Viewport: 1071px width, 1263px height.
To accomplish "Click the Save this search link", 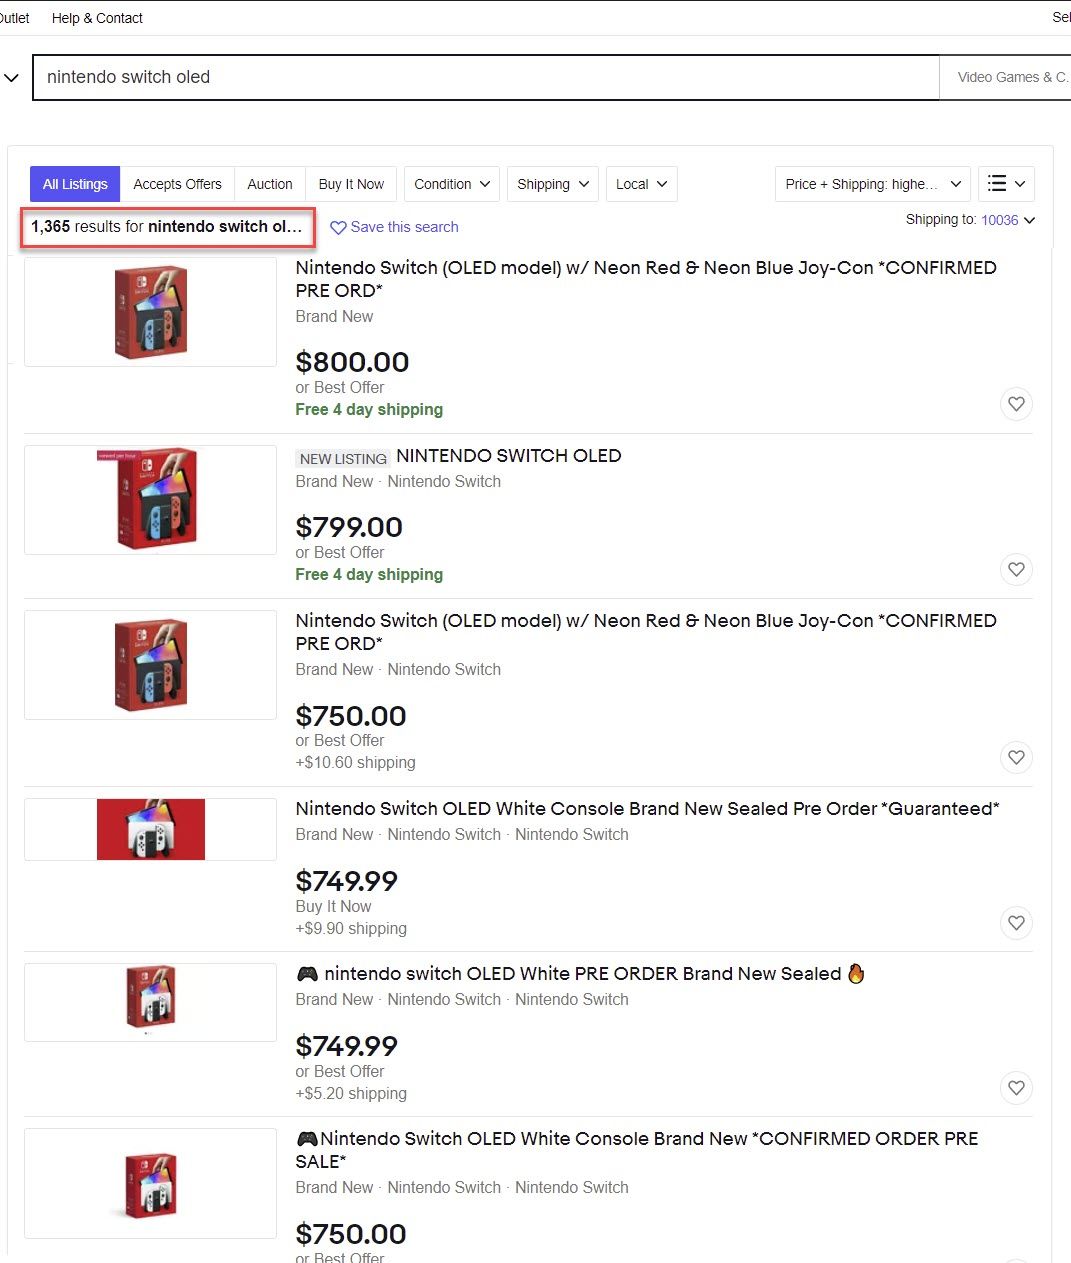I will point(404,227).
